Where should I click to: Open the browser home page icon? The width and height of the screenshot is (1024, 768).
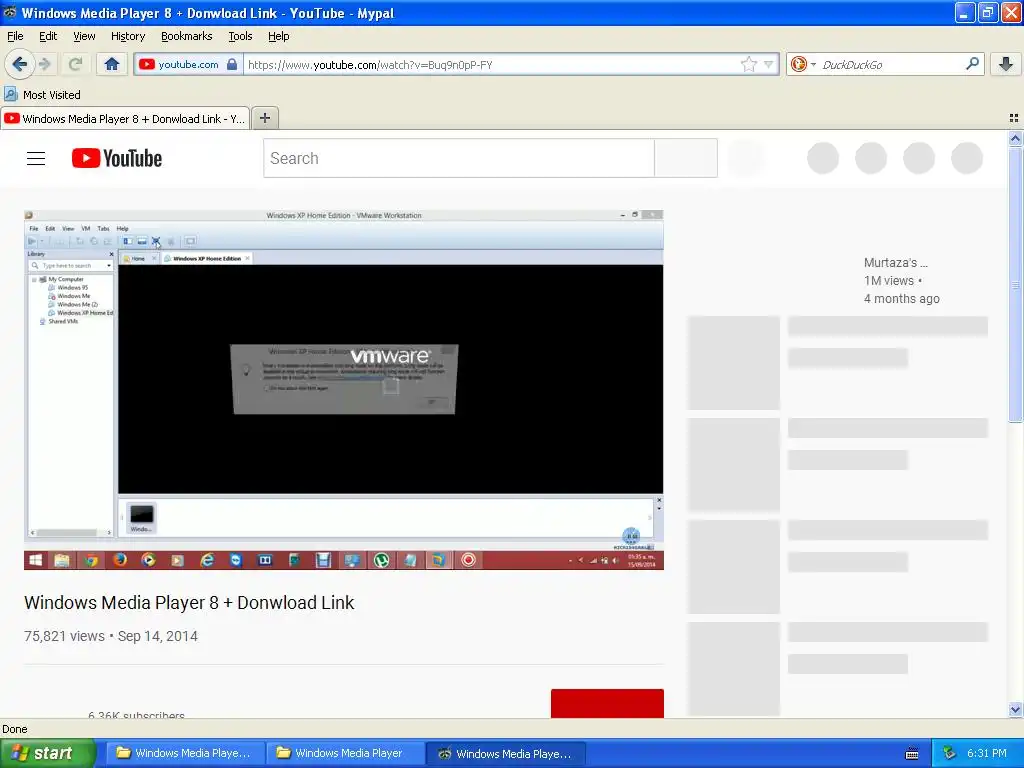112,64
